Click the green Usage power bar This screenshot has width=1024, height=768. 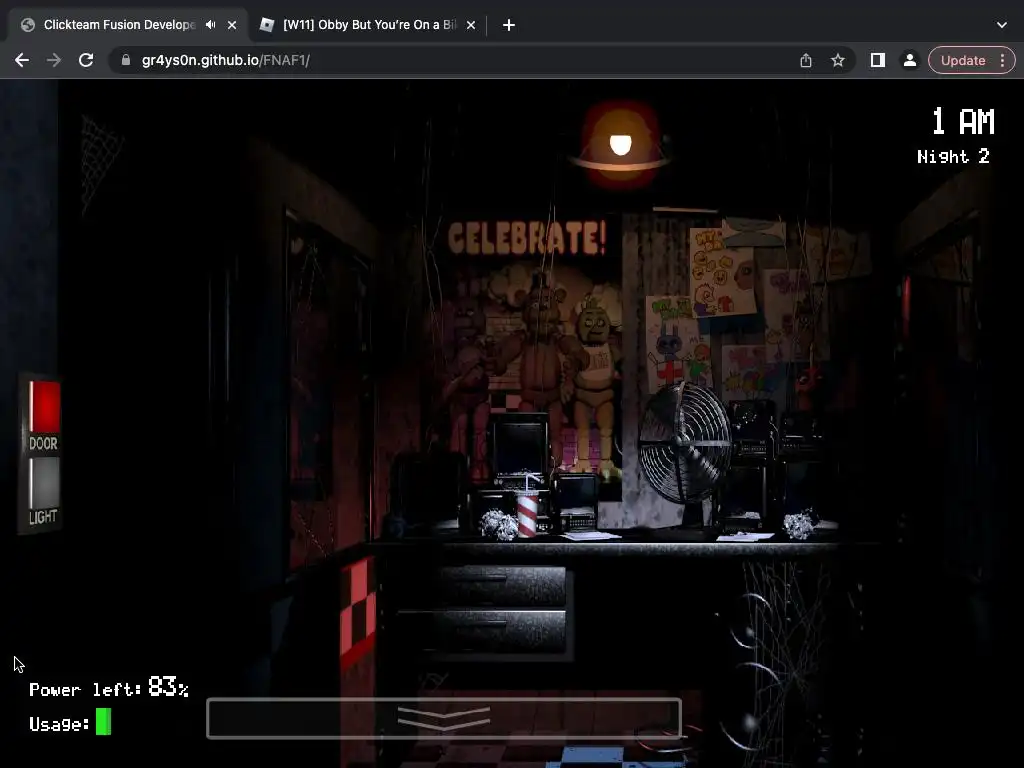[103, 722]
